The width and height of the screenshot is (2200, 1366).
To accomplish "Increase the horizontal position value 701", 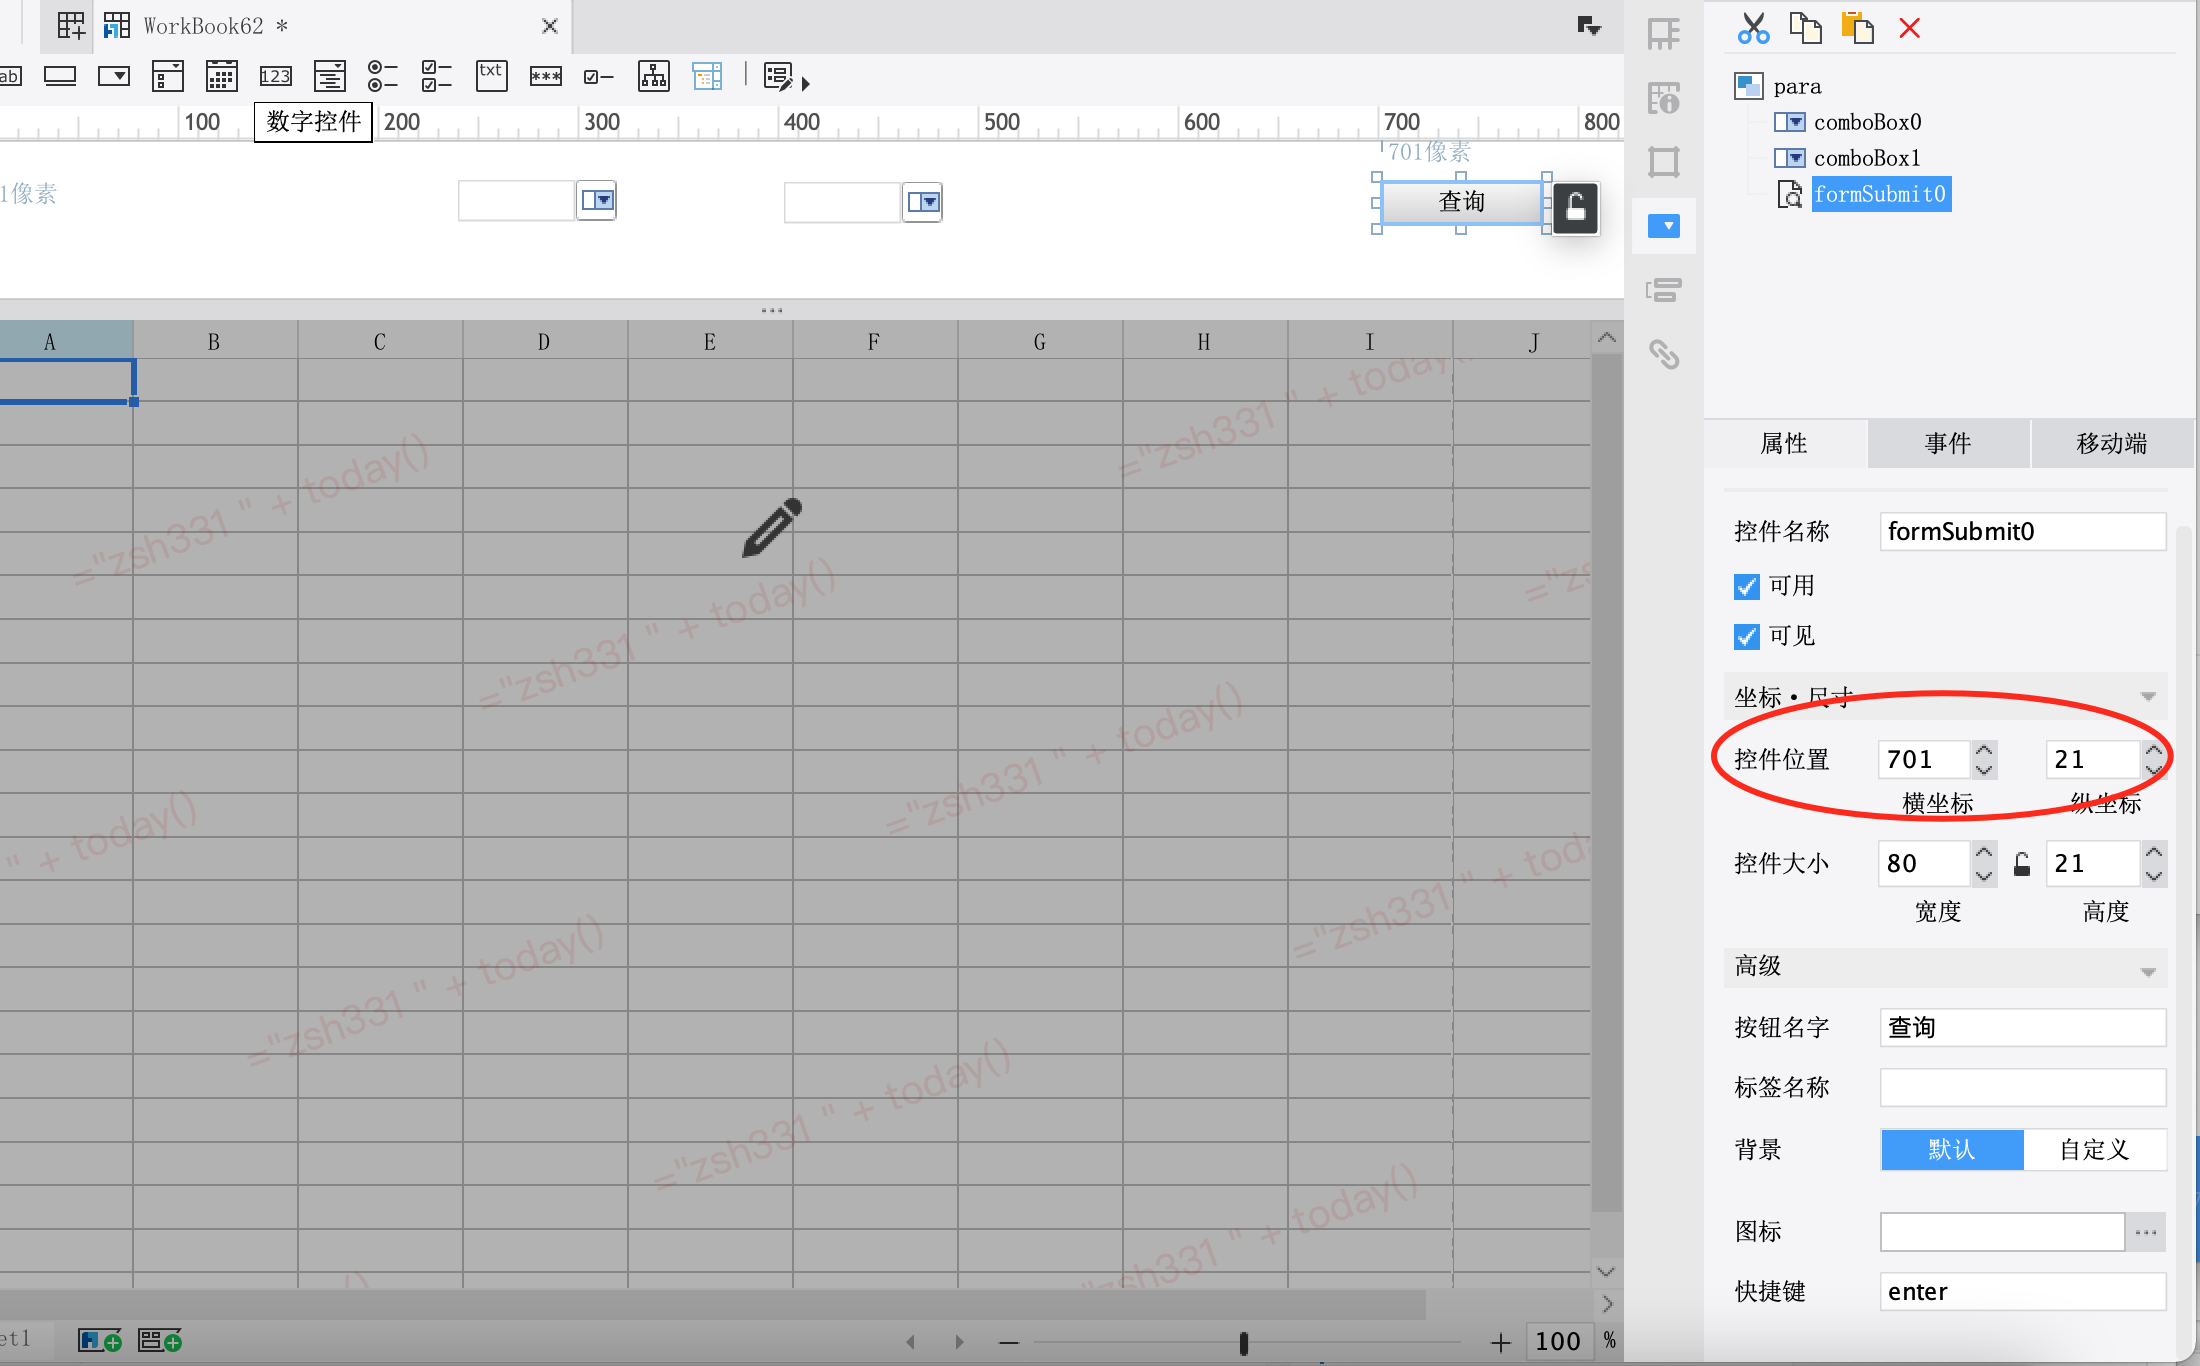I will [1984, 750].
